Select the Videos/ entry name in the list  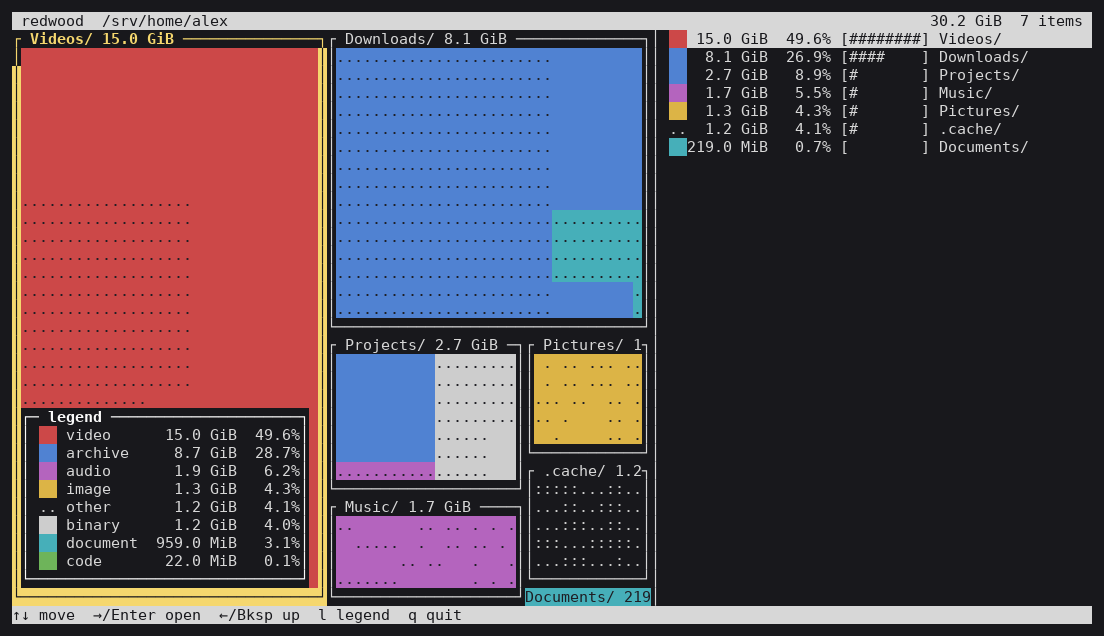[x=970, y=39]
